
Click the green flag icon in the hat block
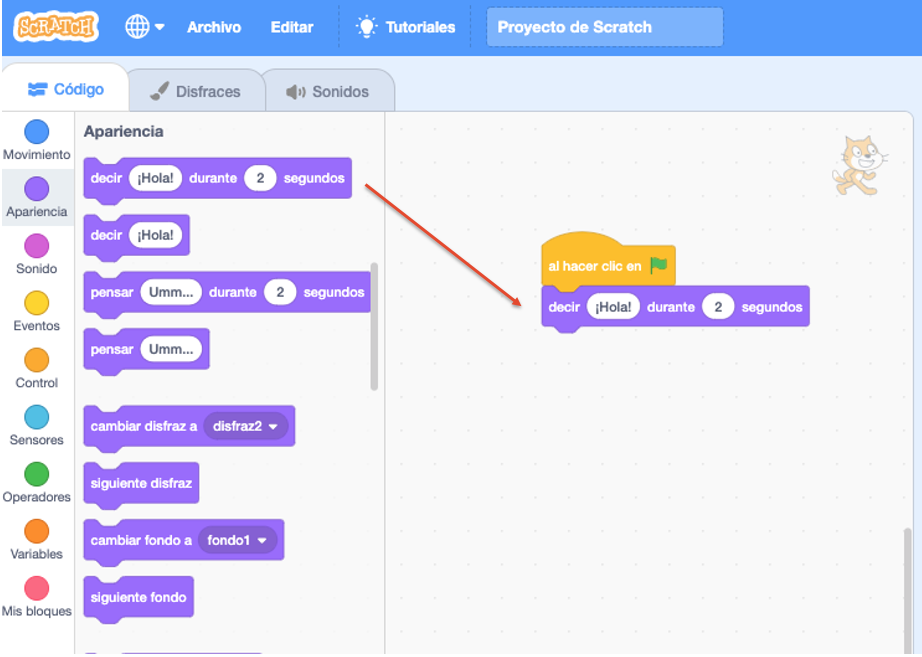(x=659, y=265)
